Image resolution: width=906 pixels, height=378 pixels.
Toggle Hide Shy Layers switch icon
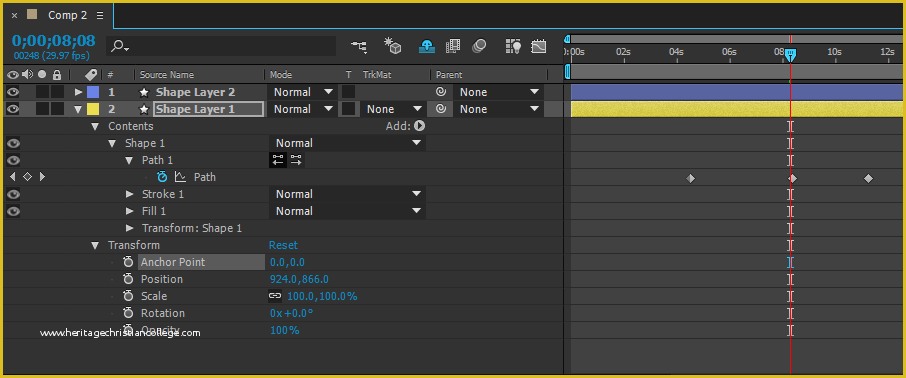click(426, 46)
